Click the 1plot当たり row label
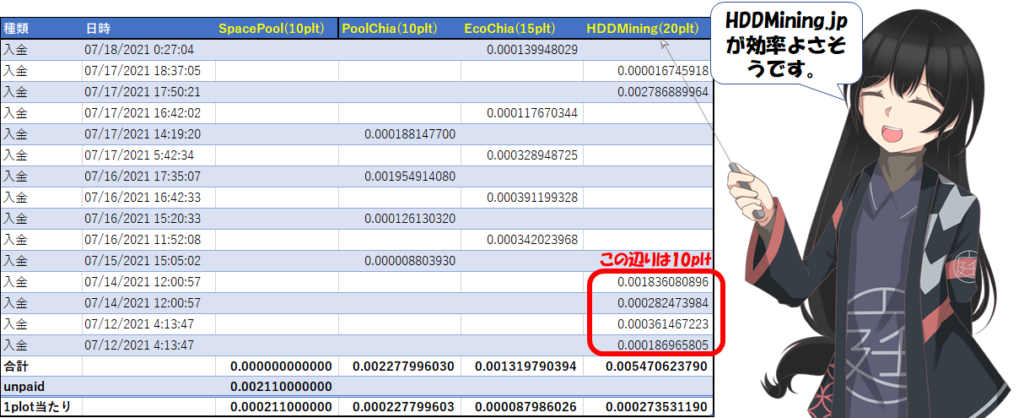Image resolution: width=1024 pixels, height=418 pixels. coord(37,408)
